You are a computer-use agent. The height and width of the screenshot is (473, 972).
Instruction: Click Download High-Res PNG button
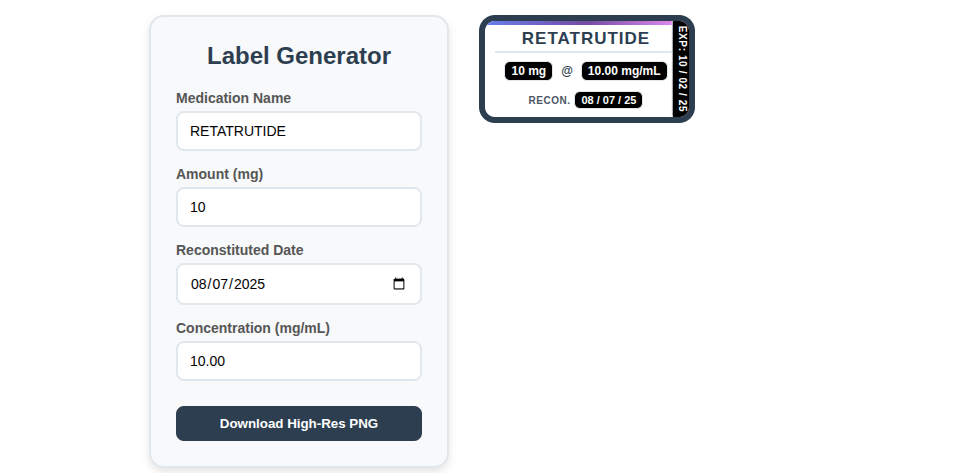(x=299, y=423)
